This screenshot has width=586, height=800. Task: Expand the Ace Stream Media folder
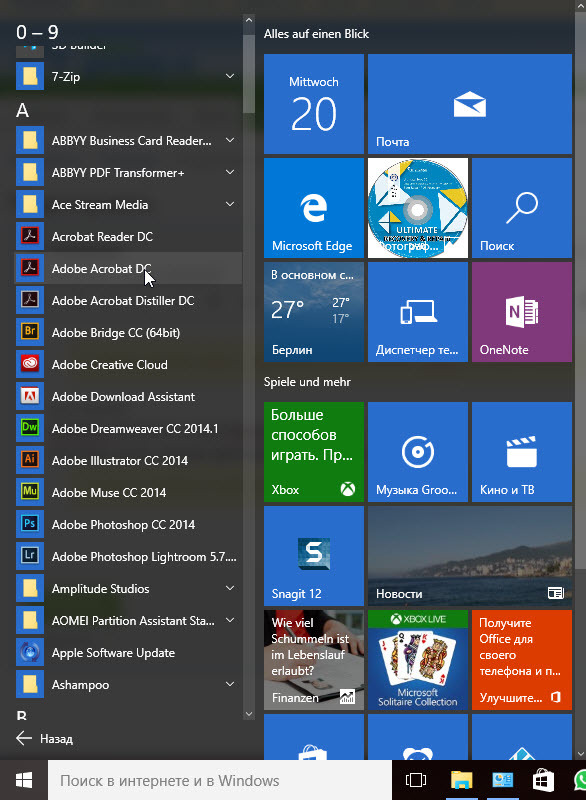(230, 204)
